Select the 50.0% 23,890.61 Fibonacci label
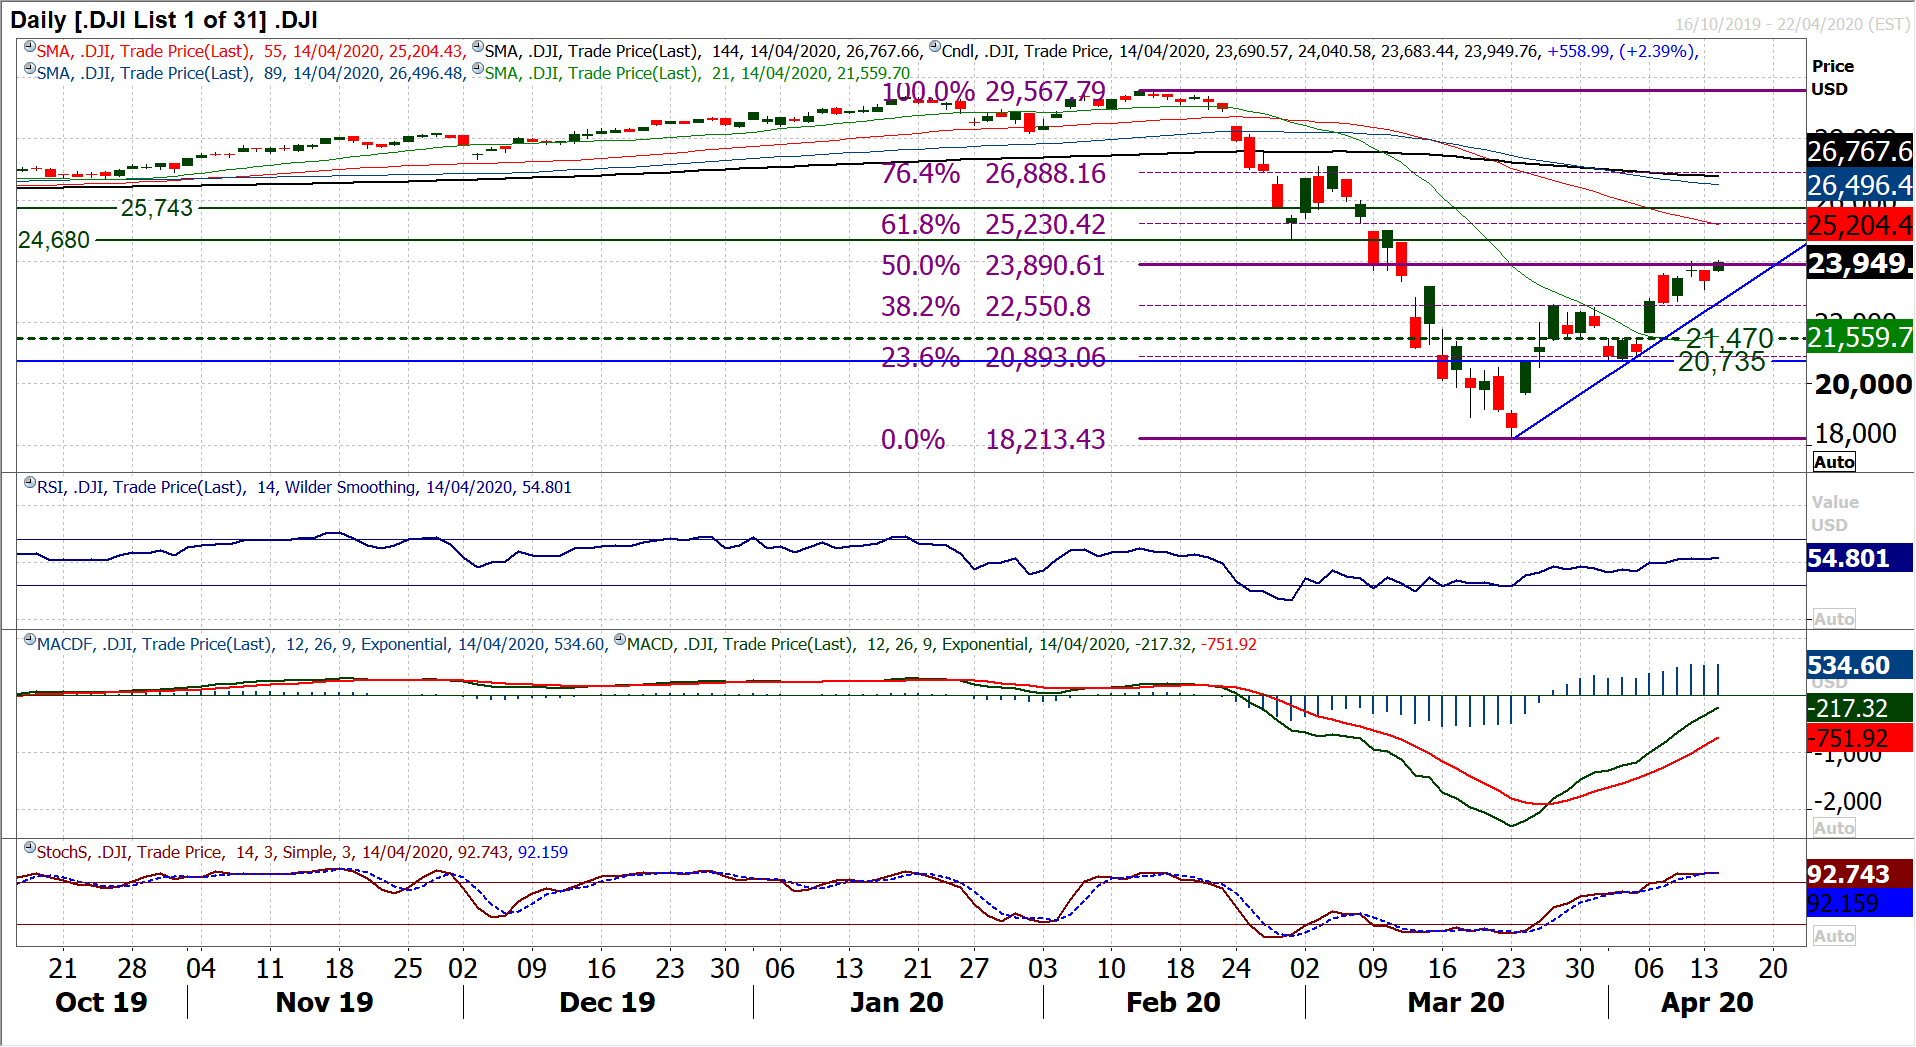This screenshot has width=1916, height=1047. [x=994, y=265]
